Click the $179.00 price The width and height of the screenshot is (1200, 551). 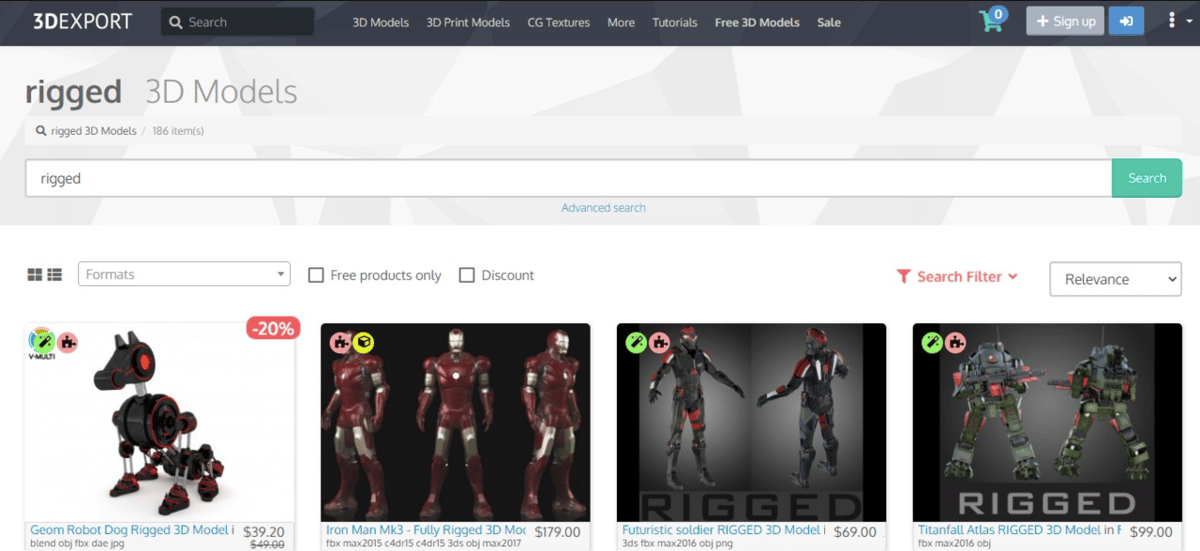click(558, 532)
